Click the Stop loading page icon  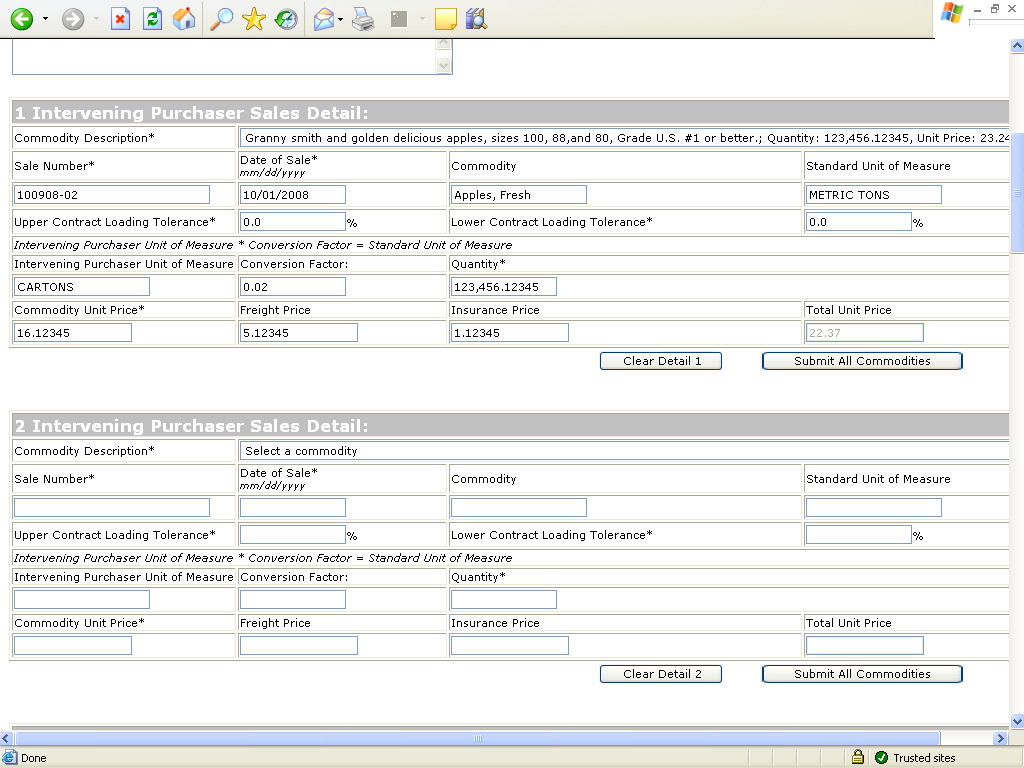(120, 19)
